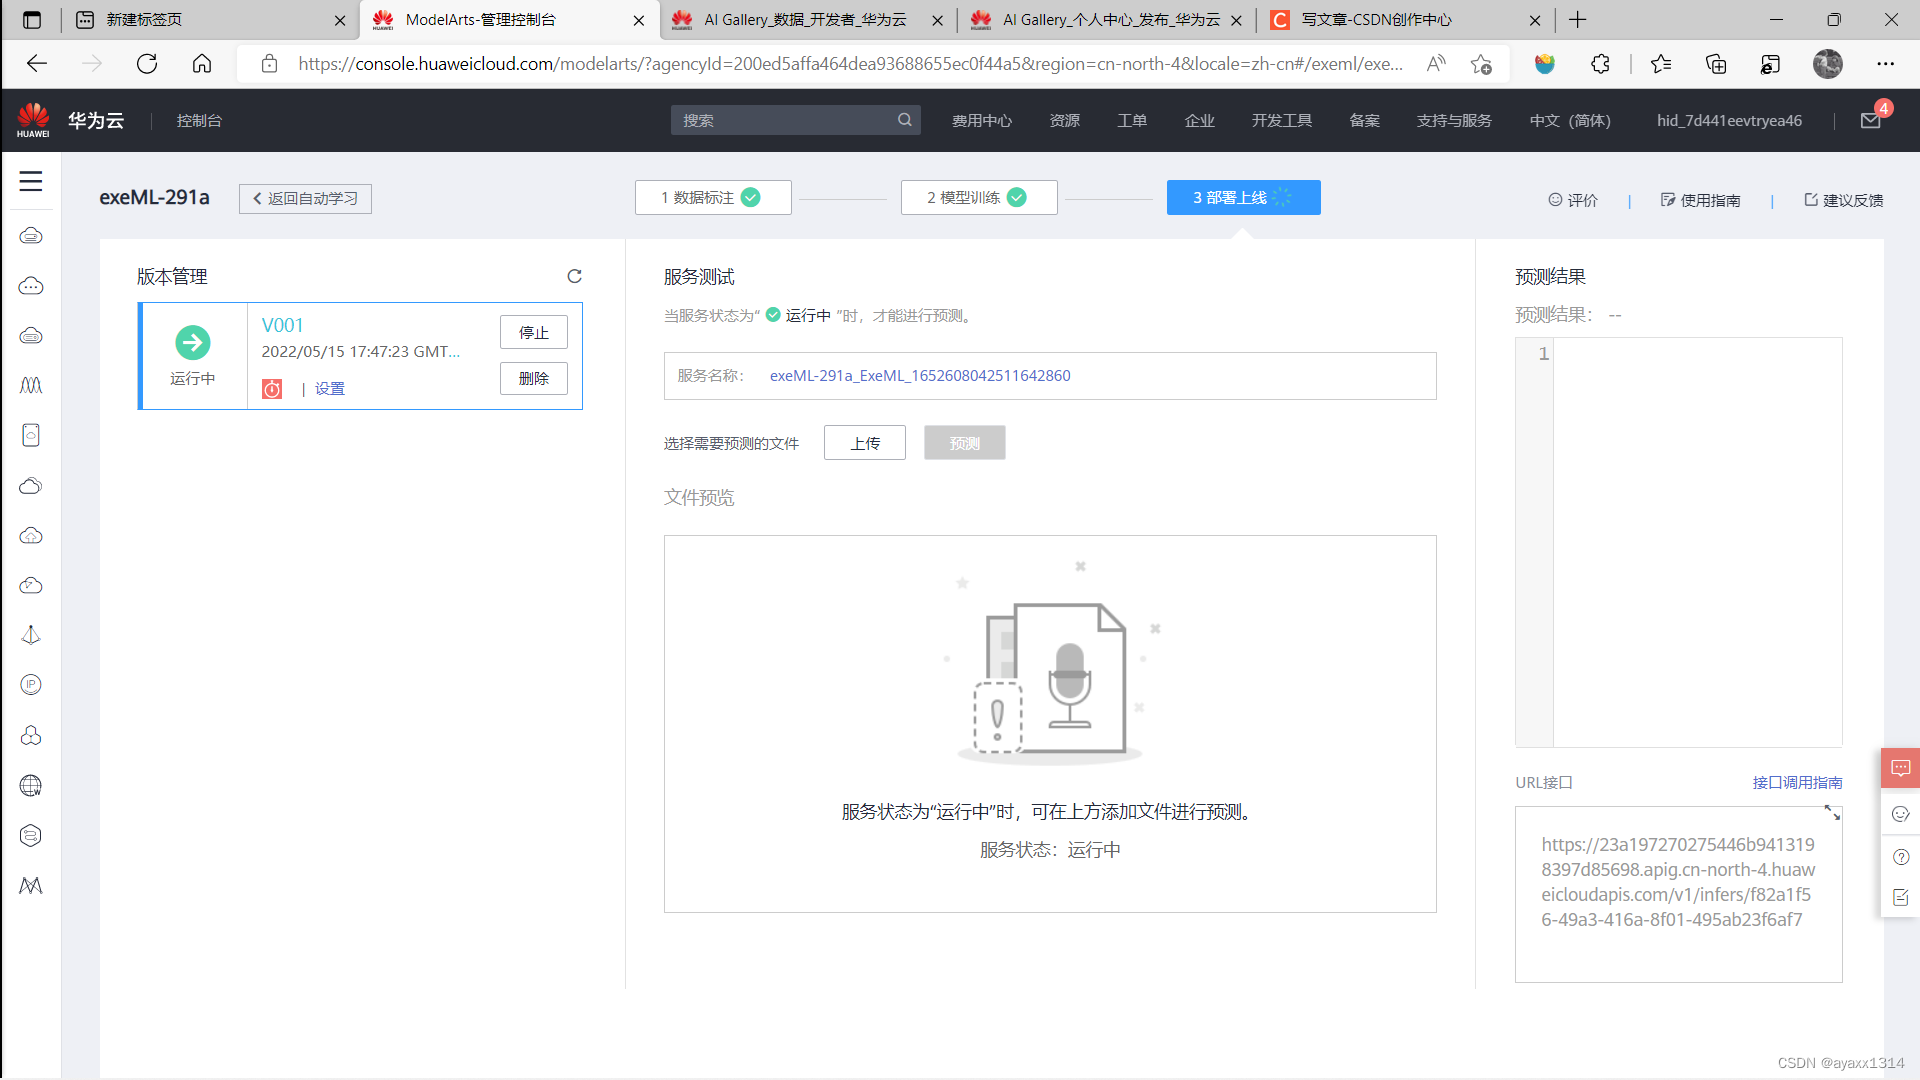Open the 接口调用指南 link
Screen dimensions: 1920x1080
point(1797,783)
